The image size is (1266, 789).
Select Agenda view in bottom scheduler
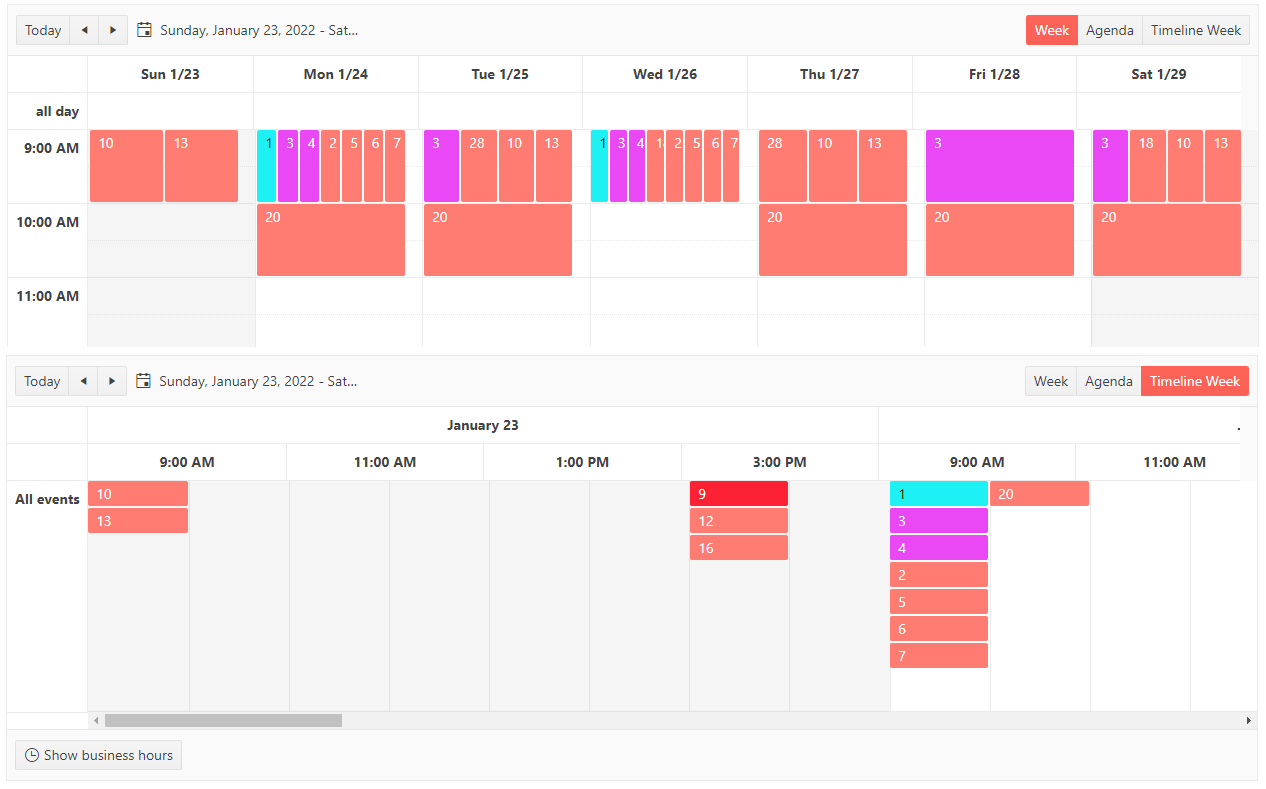1108,381
